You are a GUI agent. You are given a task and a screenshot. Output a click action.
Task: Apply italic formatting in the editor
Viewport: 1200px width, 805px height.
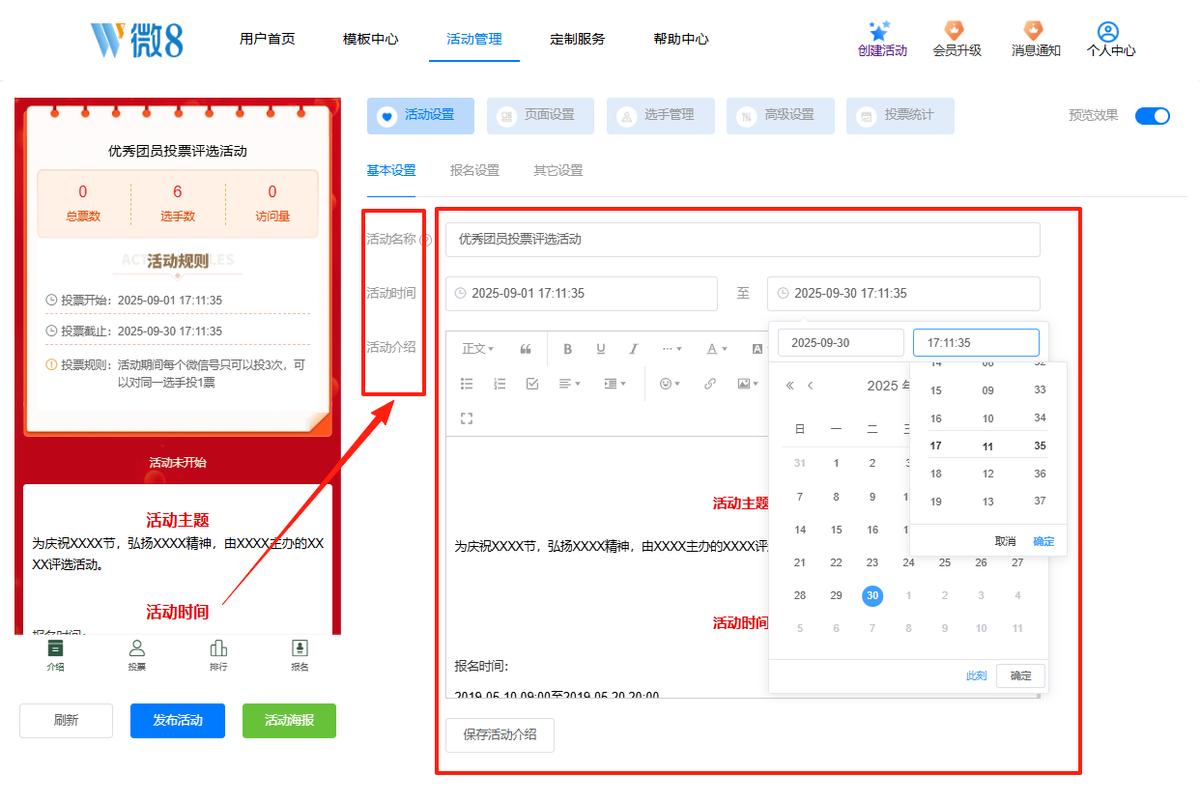tap(634, 349)
